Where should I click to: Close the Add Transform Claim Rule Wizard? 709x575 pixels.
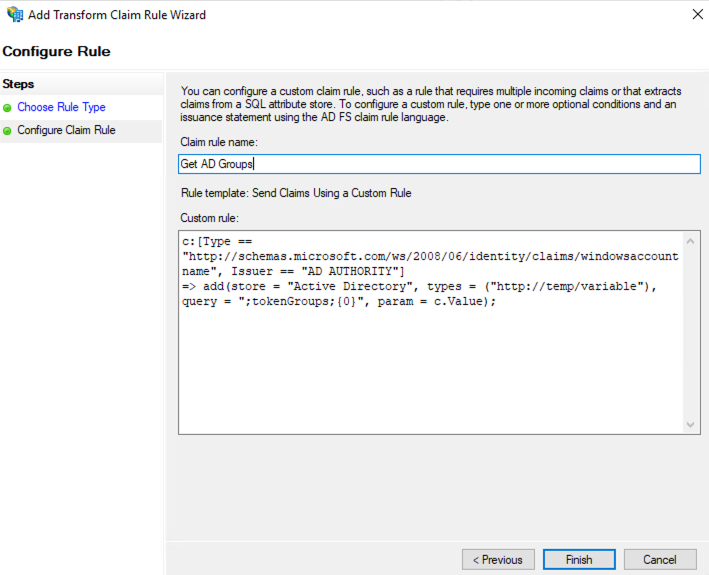tap(697, 14)
